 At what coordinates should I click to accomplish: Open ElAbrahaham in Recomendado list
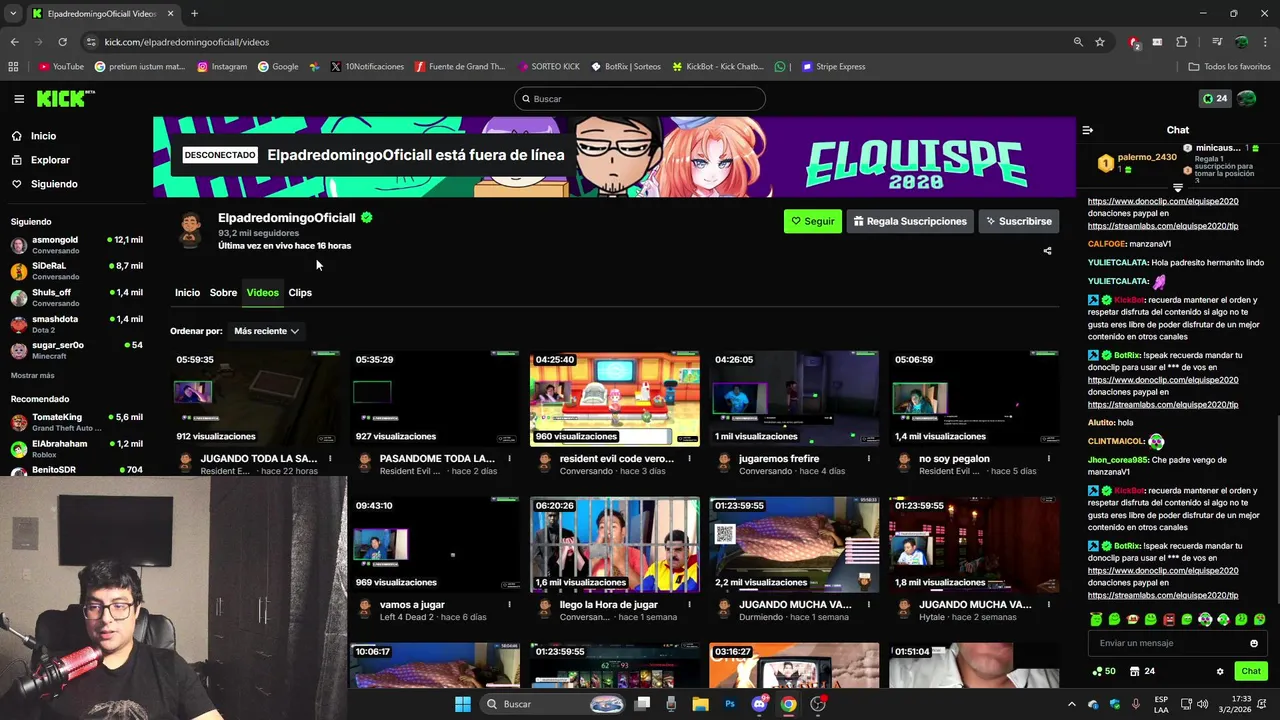click(x=76, y=448)
